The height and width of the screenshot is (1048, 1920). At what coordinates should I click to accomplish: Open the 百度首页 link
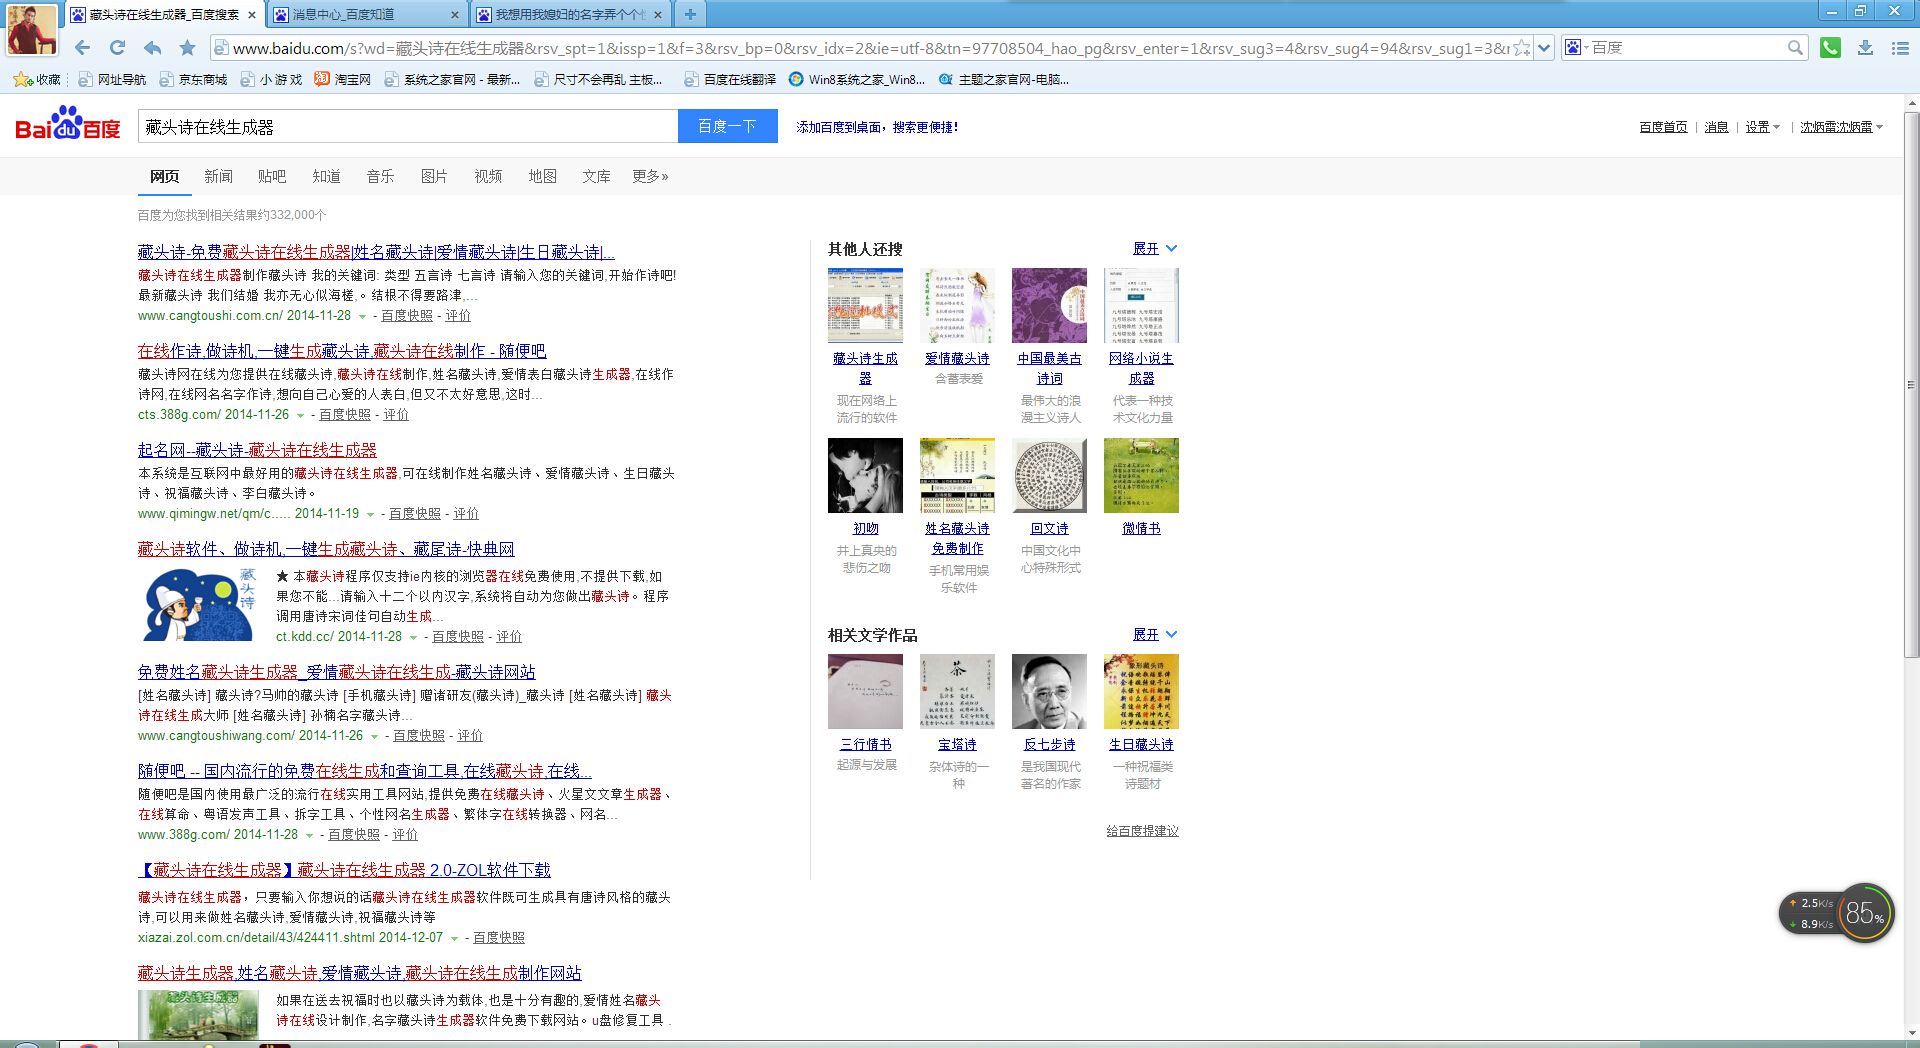[x=1663, y=127]
